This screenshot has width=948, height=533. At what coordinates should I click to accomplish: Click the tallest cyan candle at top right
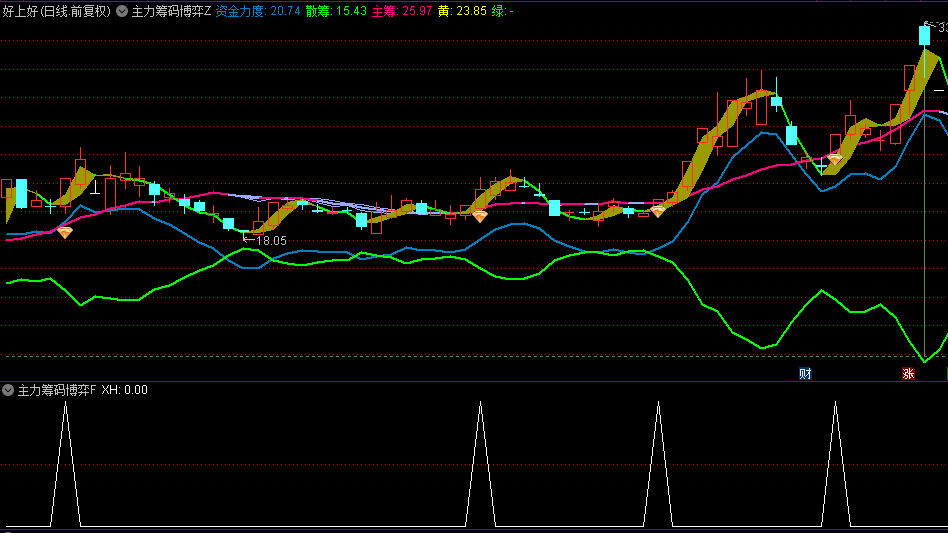click(x=924, y=35)
